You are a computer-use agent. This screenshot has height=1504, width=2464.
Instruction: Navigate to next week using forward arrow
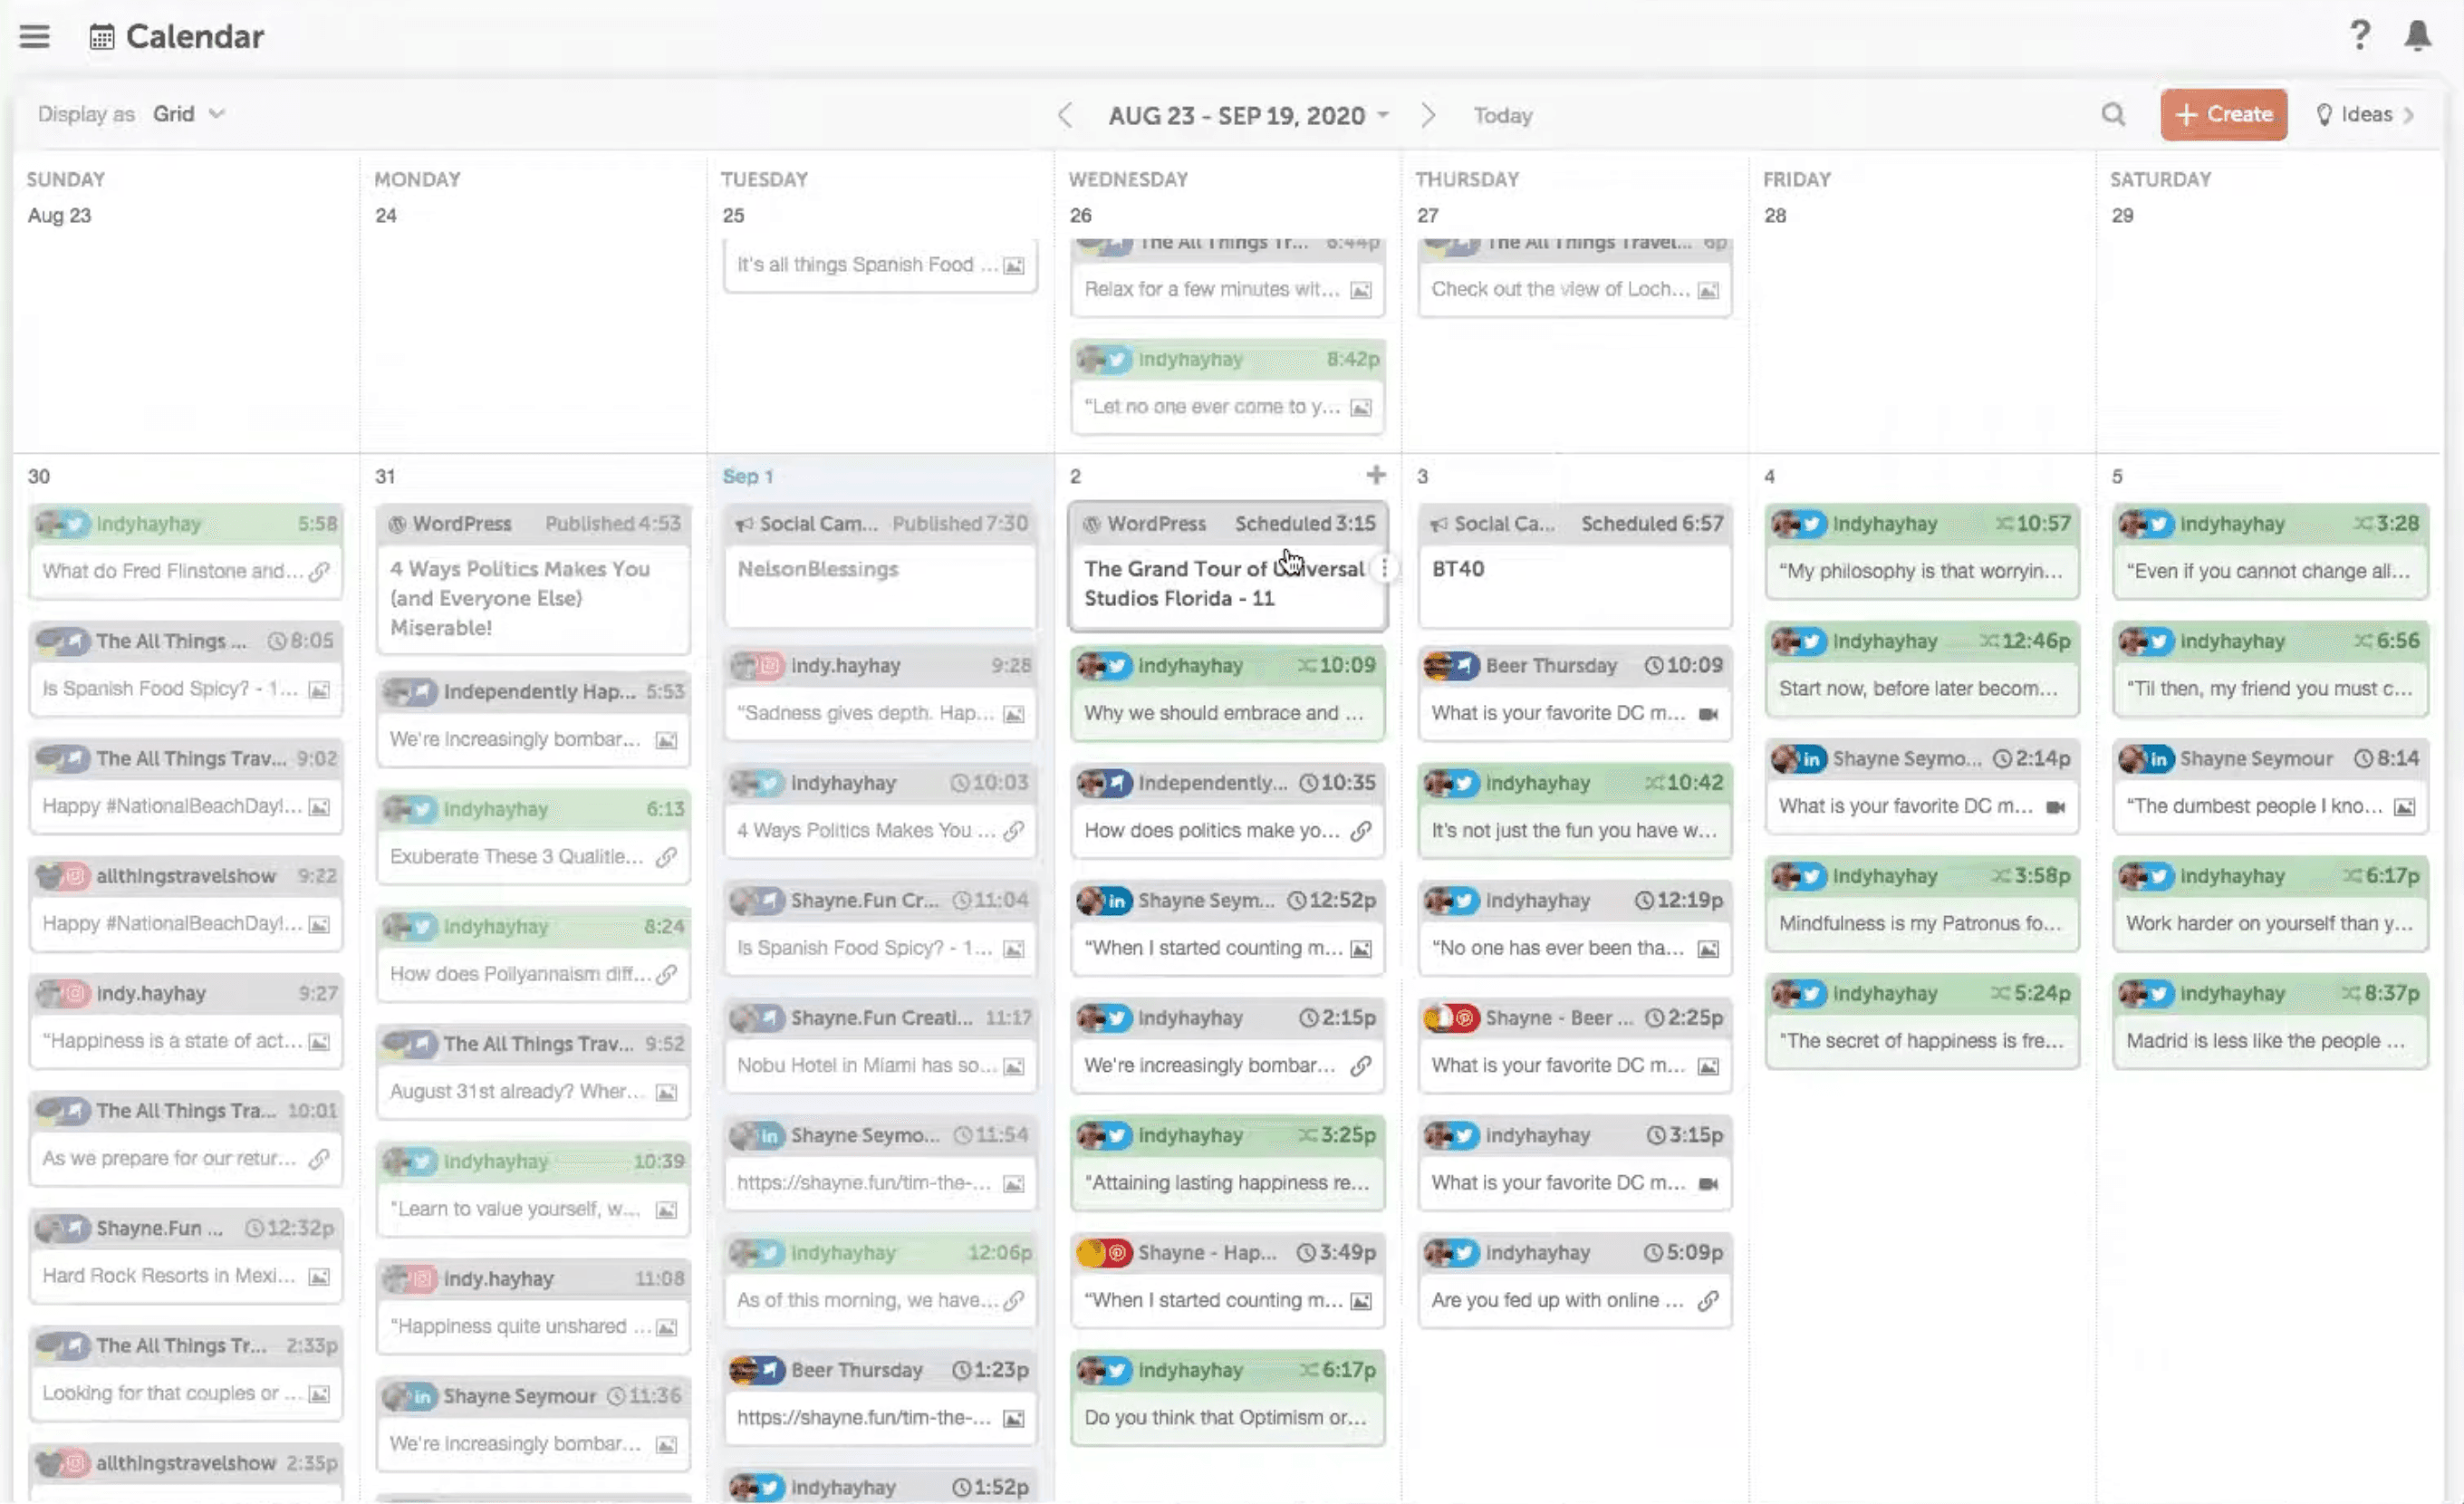(x=1429, y=114)
